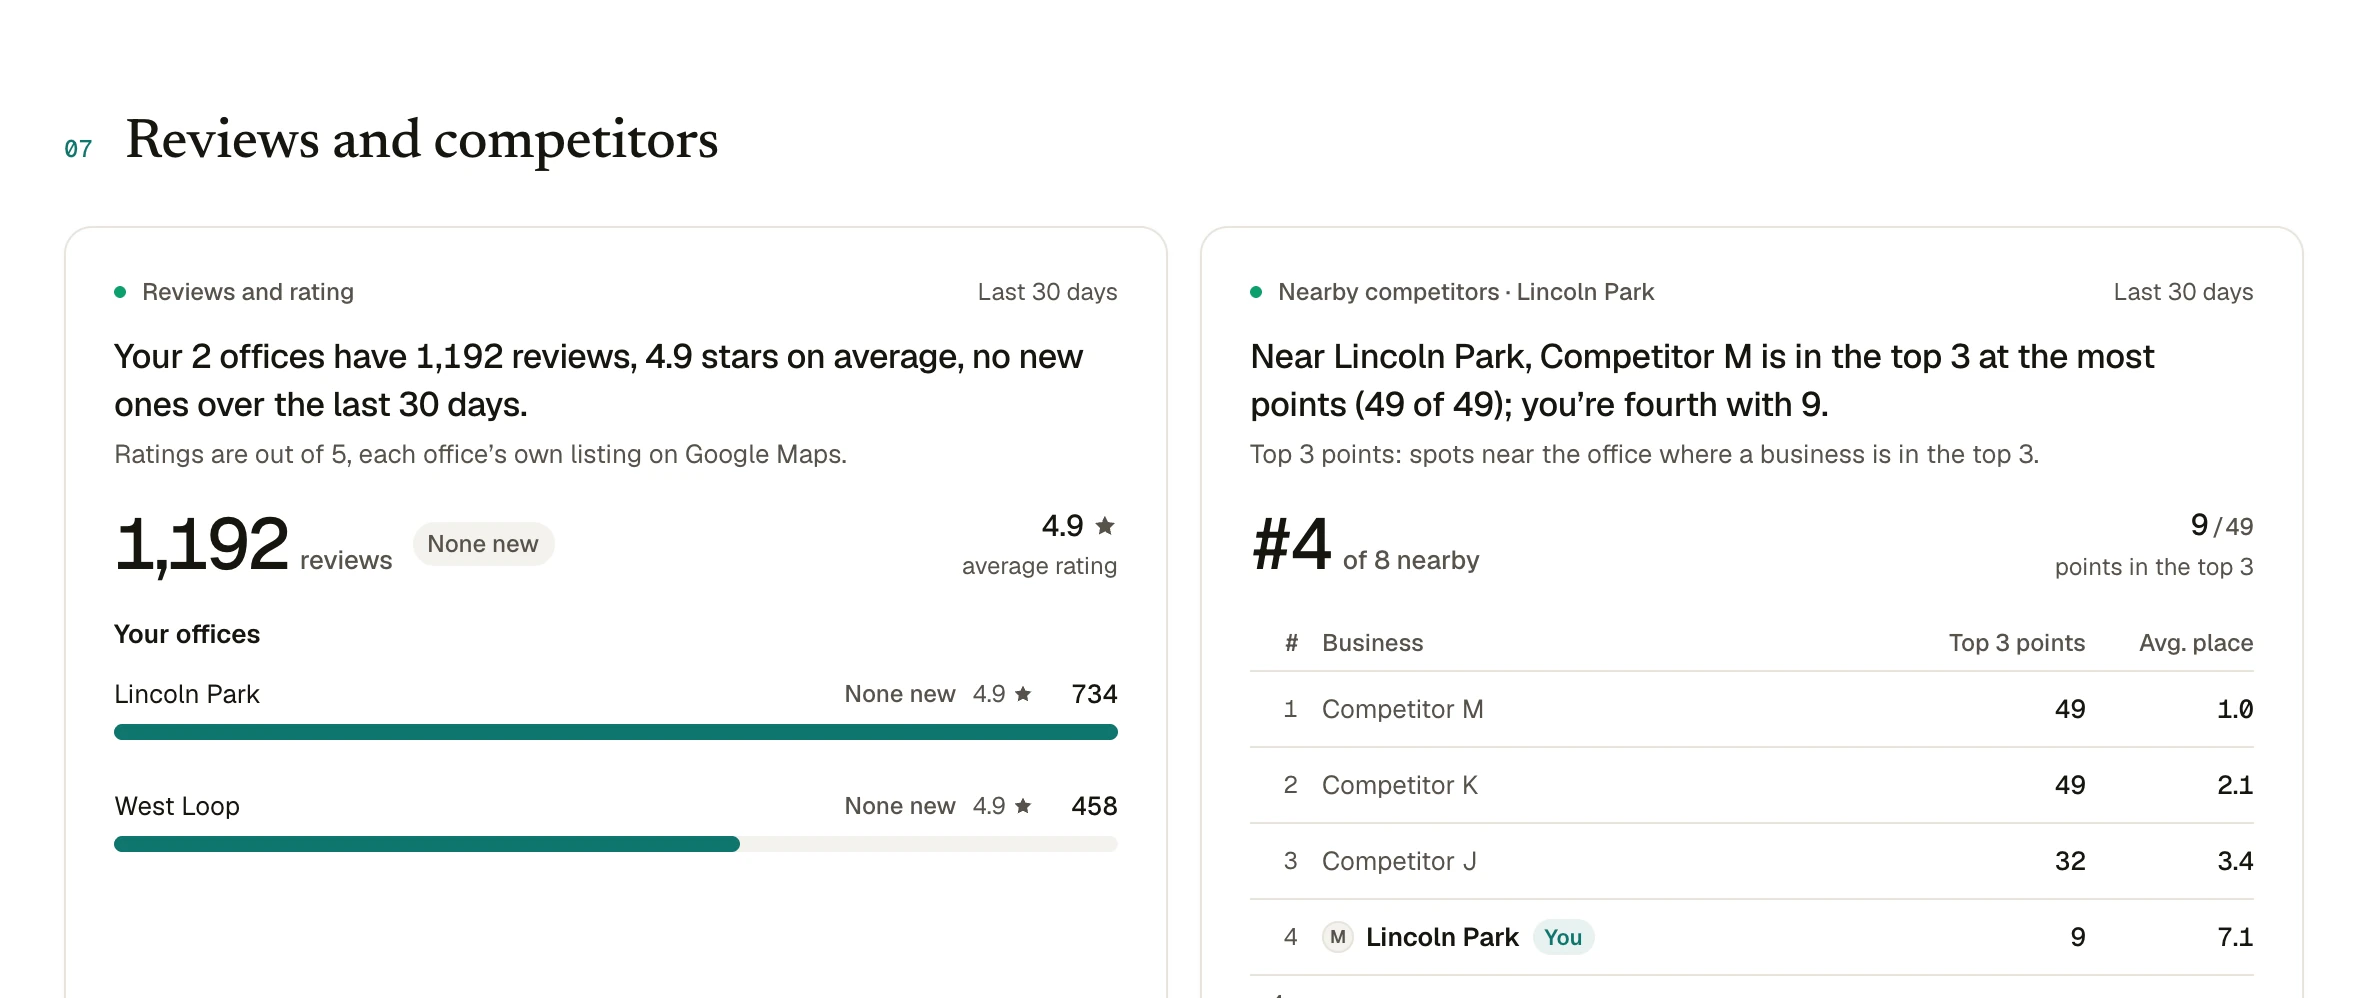Click the green dot beside Reviews and rating
Viewport: 2368px width, 998px height.
click(120, 292)
